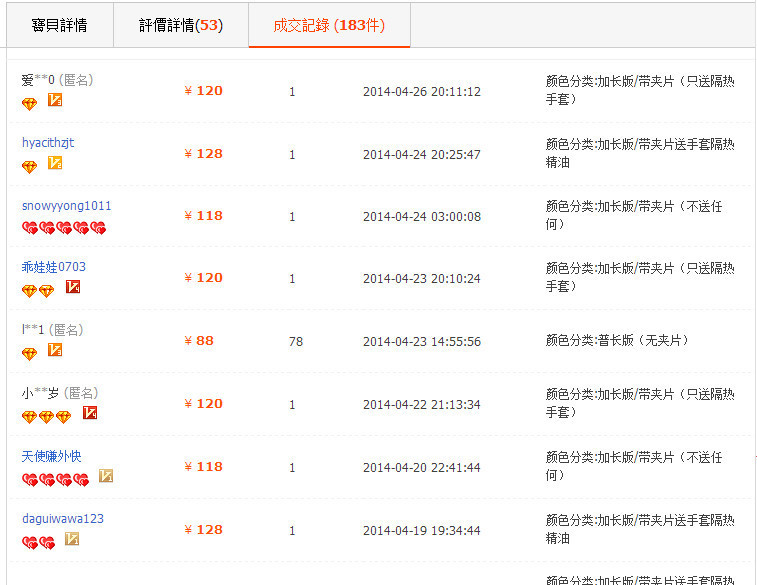757x585 pixels.
Task: Click 颜色分类:普长版（无夹片） description
Action: (x=617, y=341)
